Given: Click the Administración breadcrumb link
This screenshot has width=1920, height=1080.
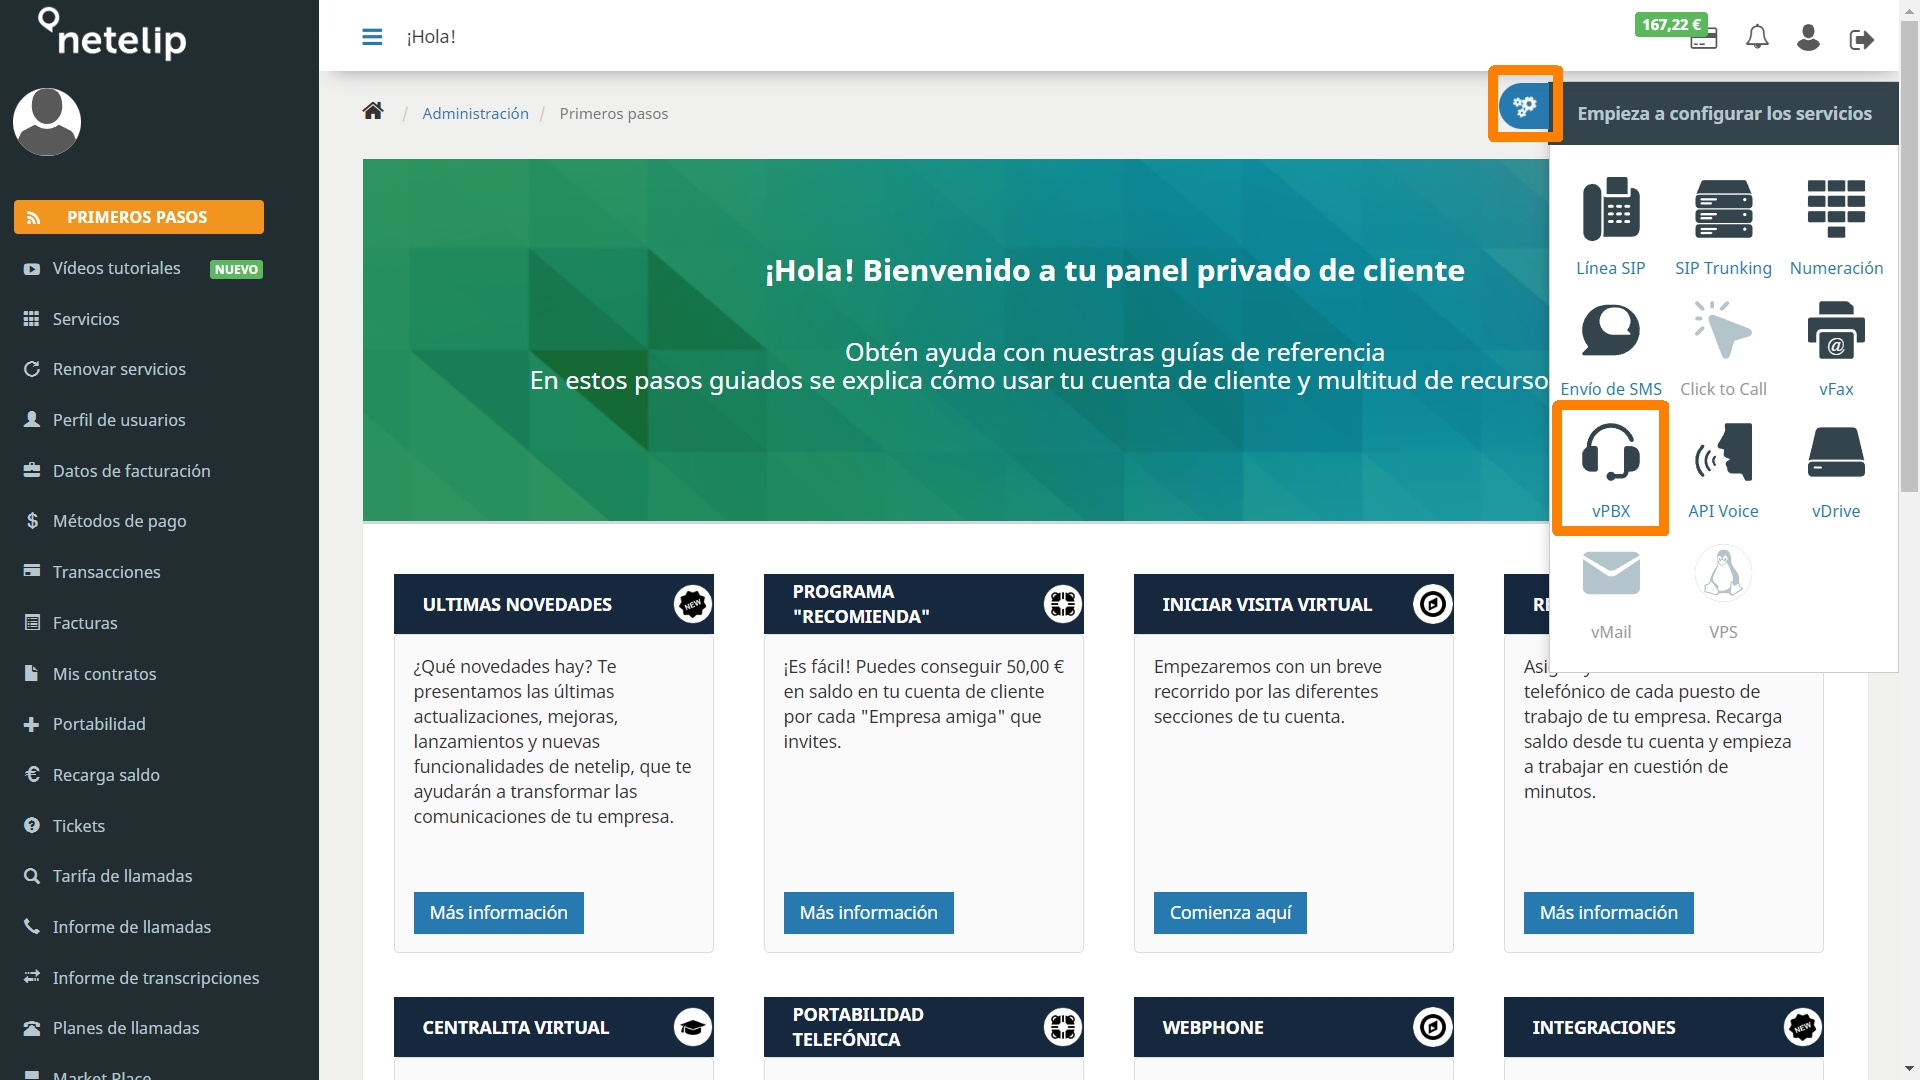Looking at the screenshot, I should pos(475,113).
